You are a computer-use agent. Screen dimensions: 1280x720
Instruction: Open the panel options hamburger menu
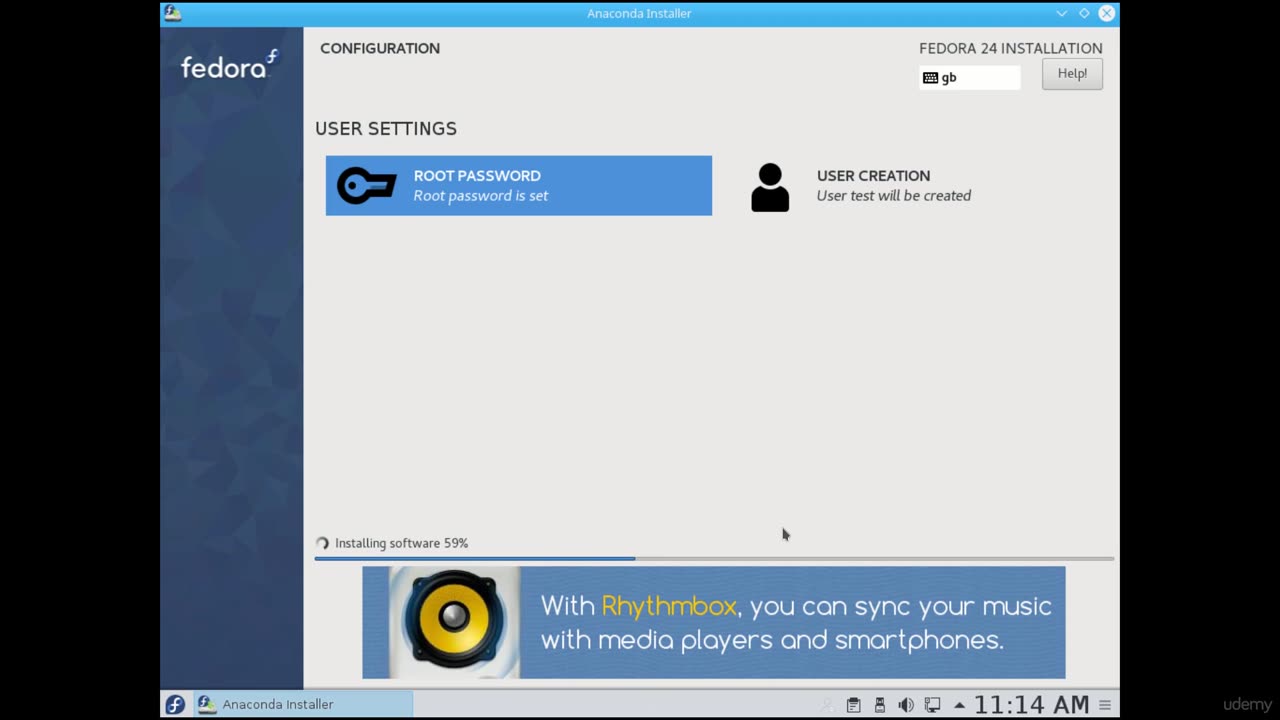[1105, 705]
